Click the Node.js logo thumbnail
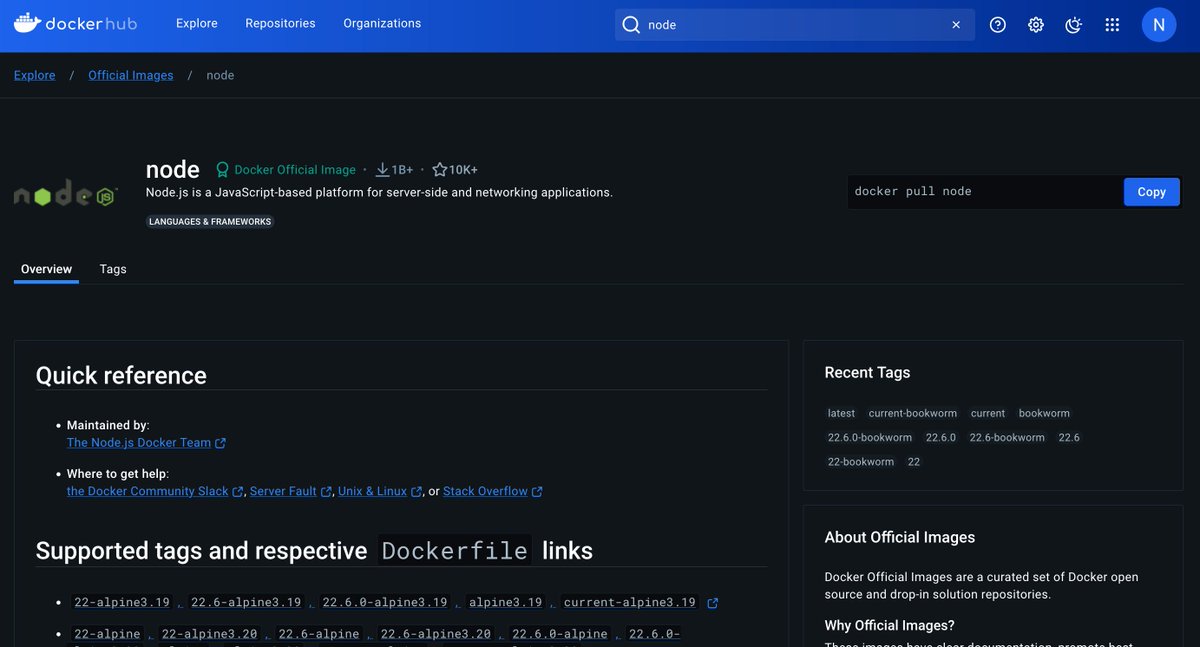1200x647 pixels. point(66,194)
